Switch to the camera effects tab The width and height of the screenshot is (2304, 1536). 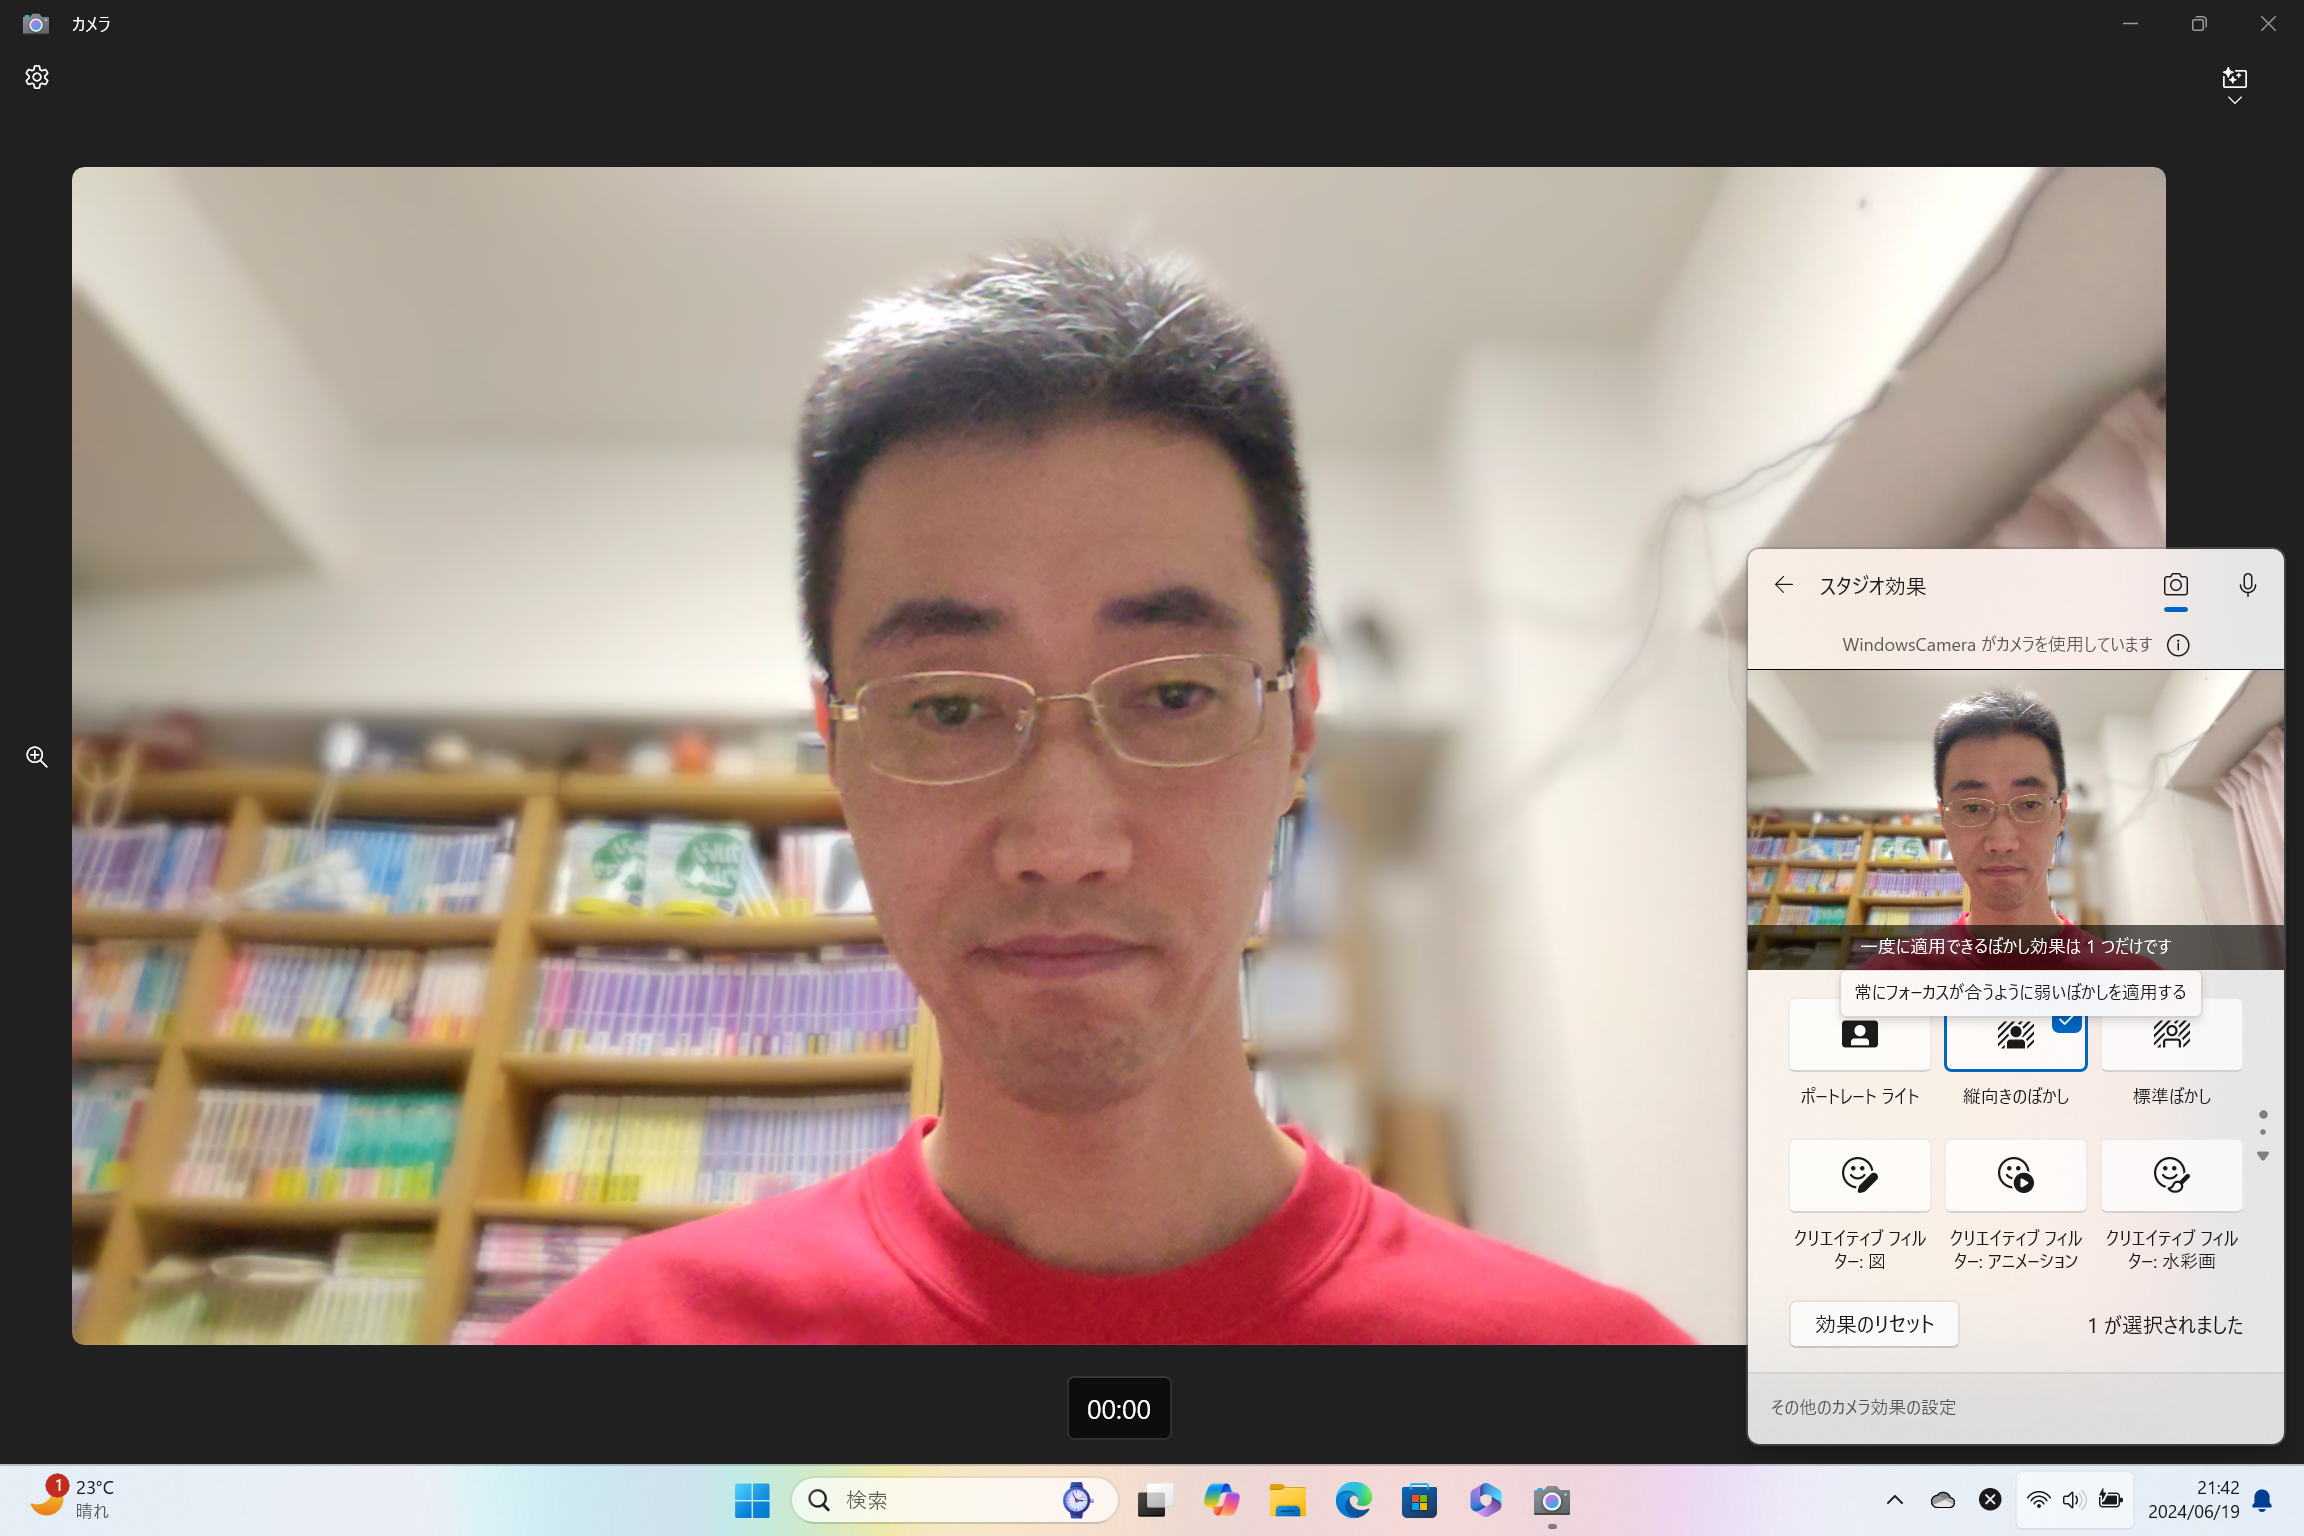(x=2175, y=585)
